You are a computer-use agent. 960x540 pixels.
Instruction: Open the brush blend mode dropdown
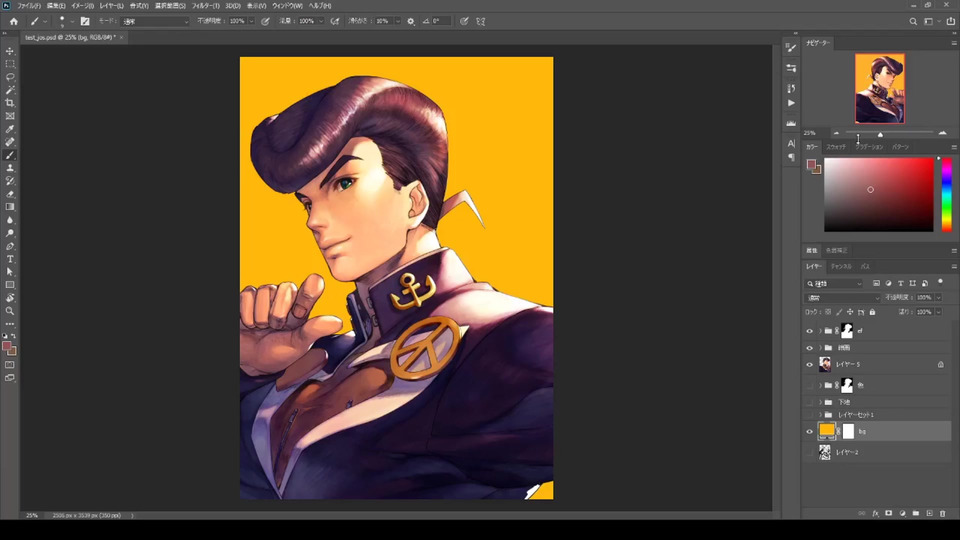click(x=155, y=21)
